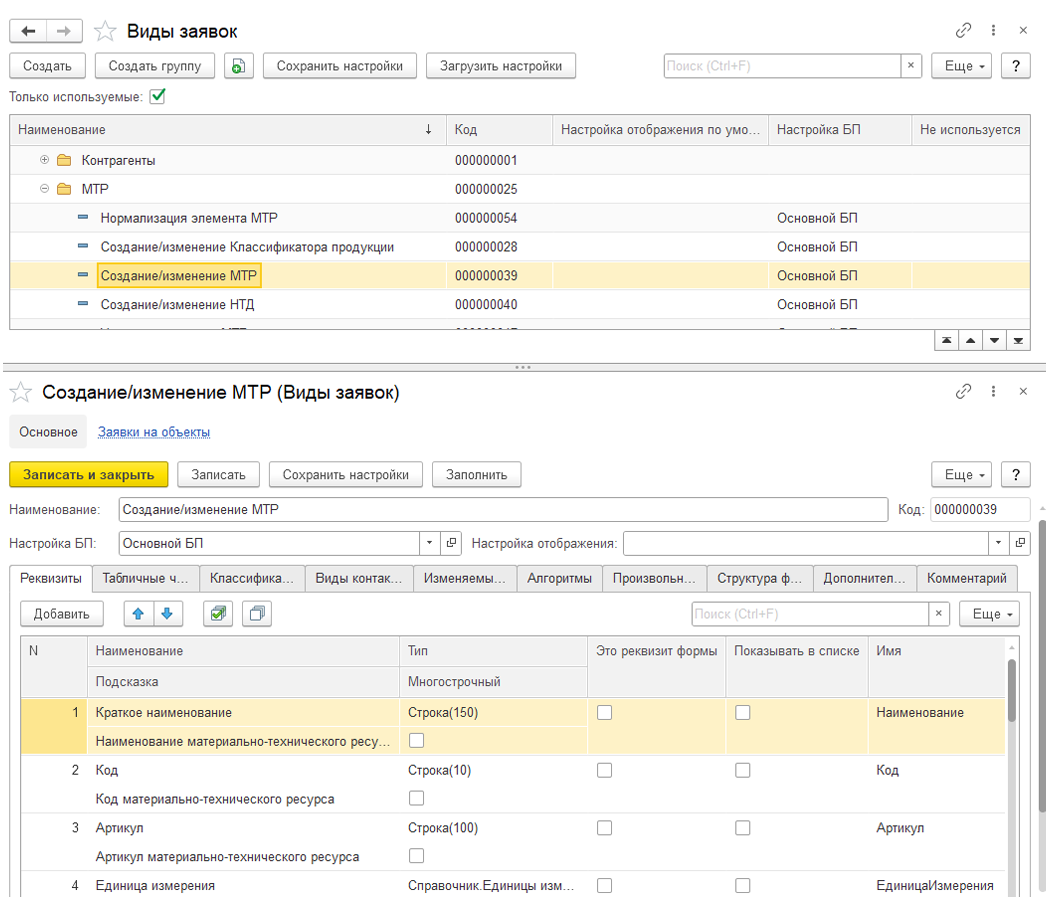Image resolution: width=1049 pixels, height=897 pixels.
Task: Jump to the last list item arrow
Action: pos(1018,341)
